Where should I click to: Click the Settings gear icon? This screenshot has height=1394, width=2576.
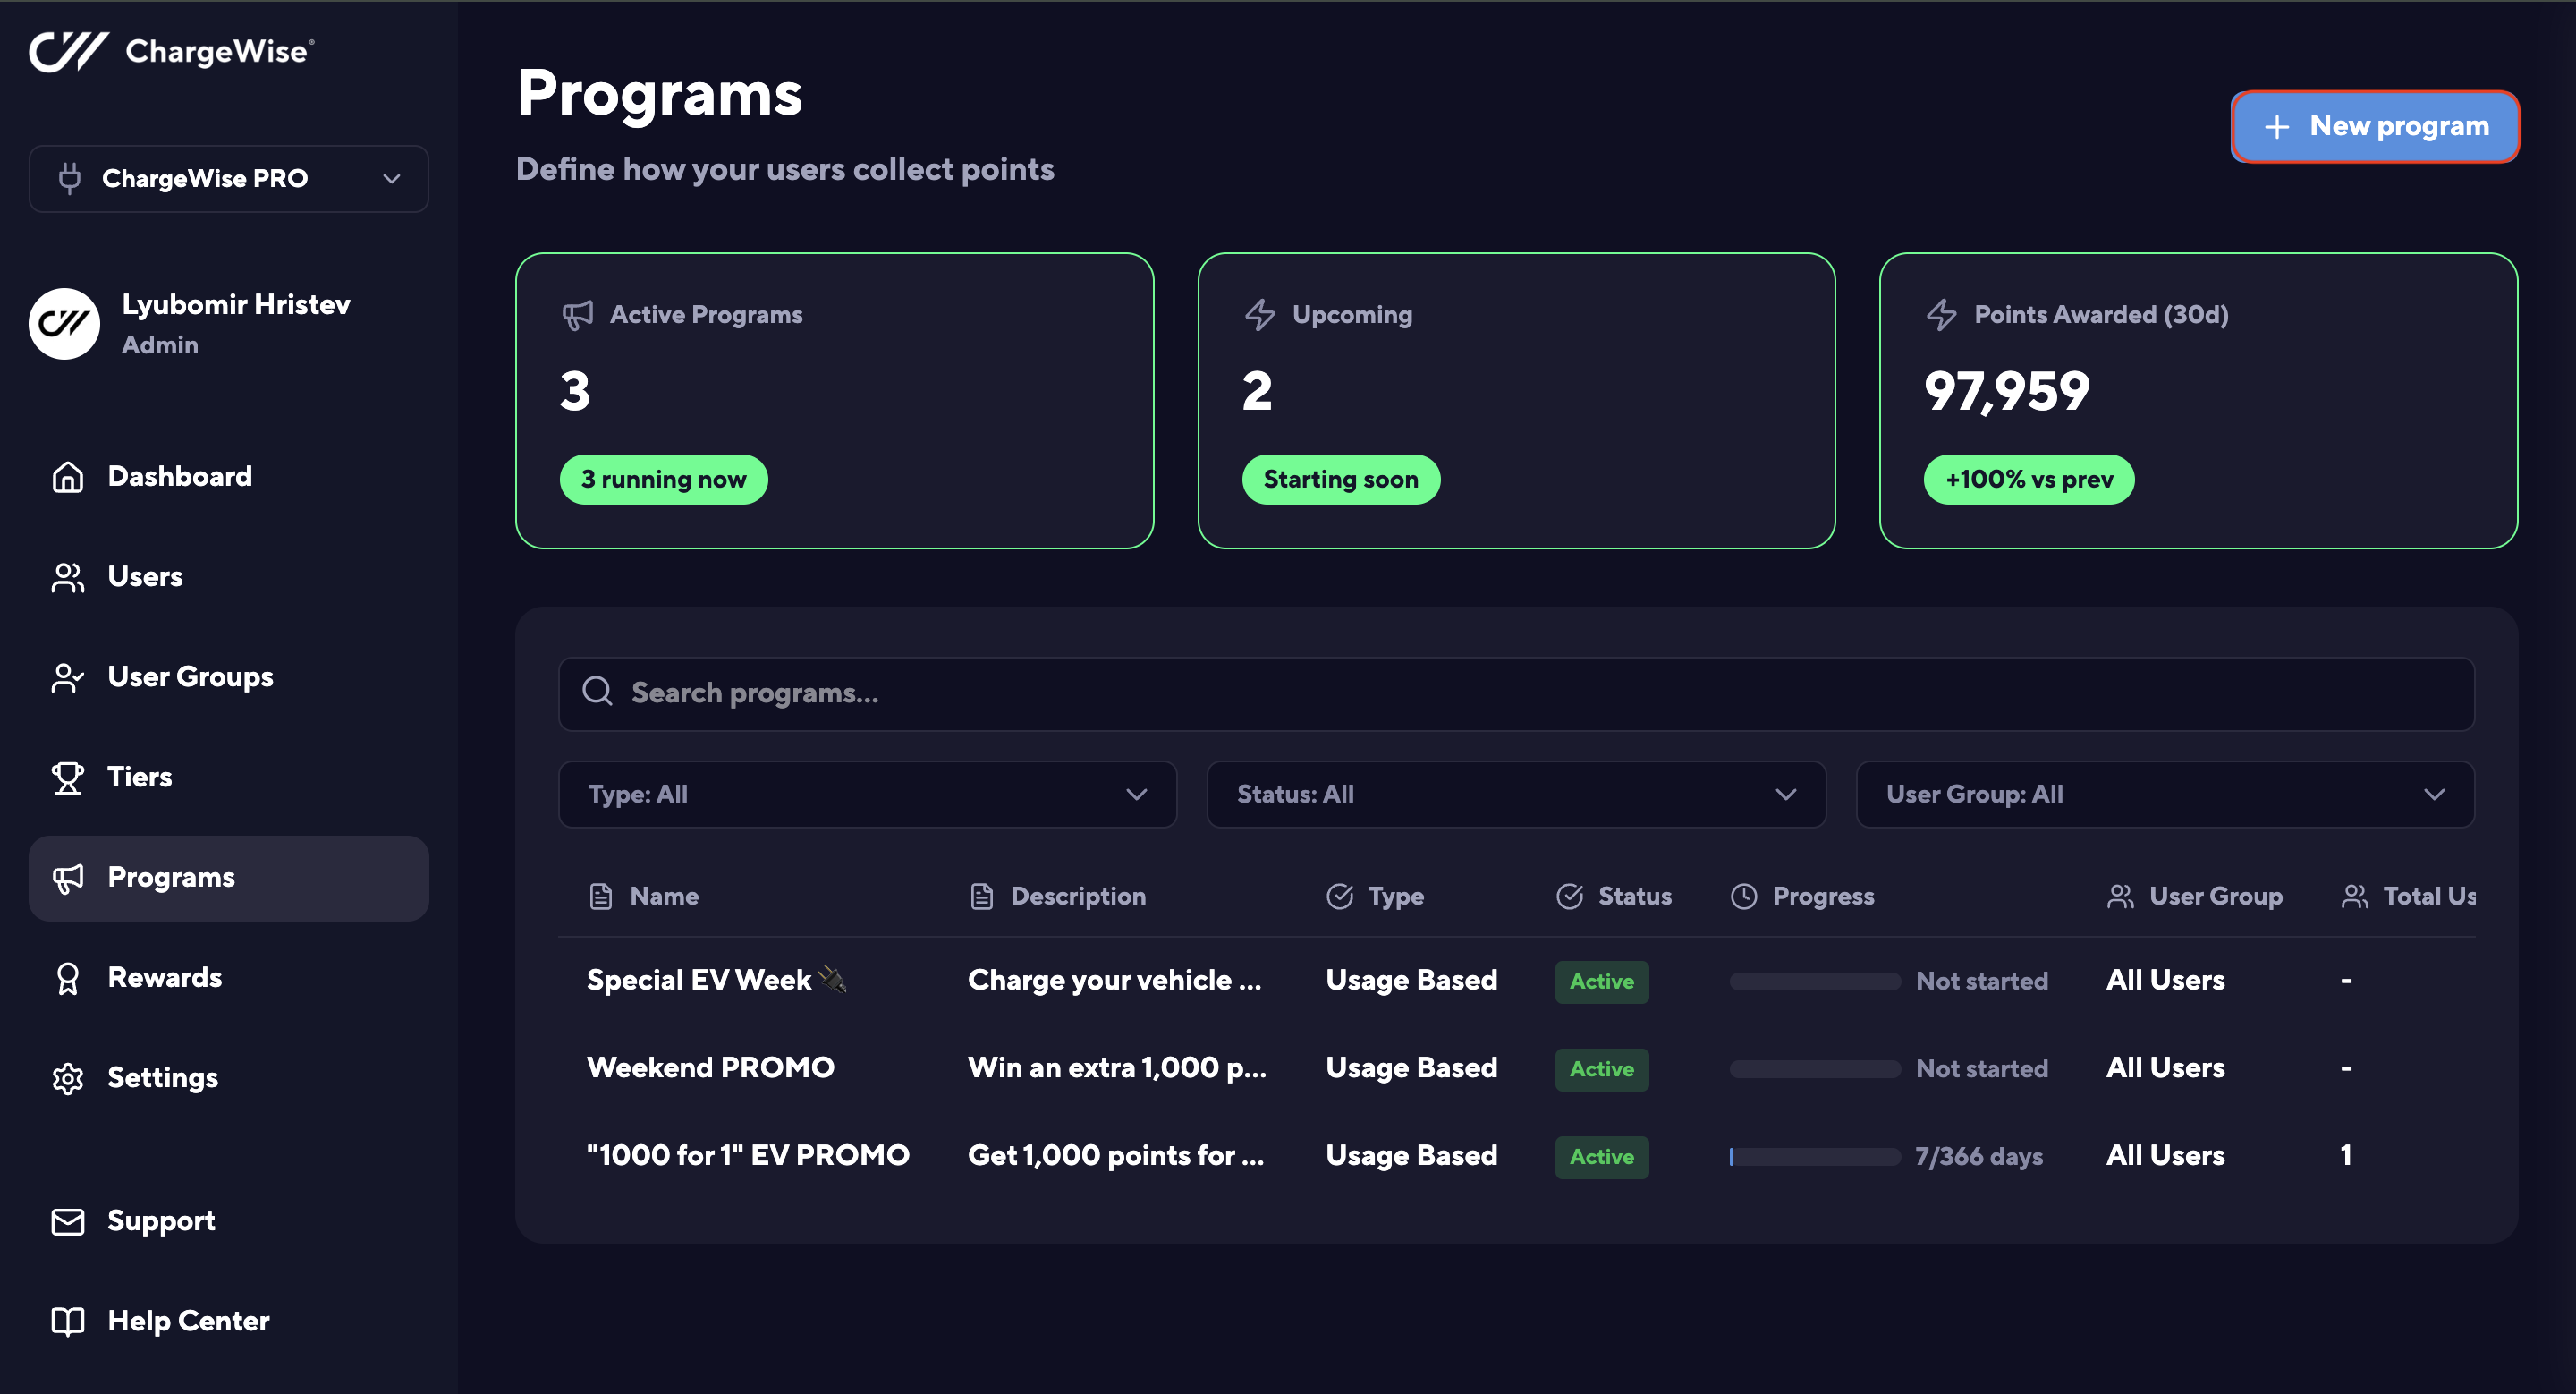[x=67, y=1078]
